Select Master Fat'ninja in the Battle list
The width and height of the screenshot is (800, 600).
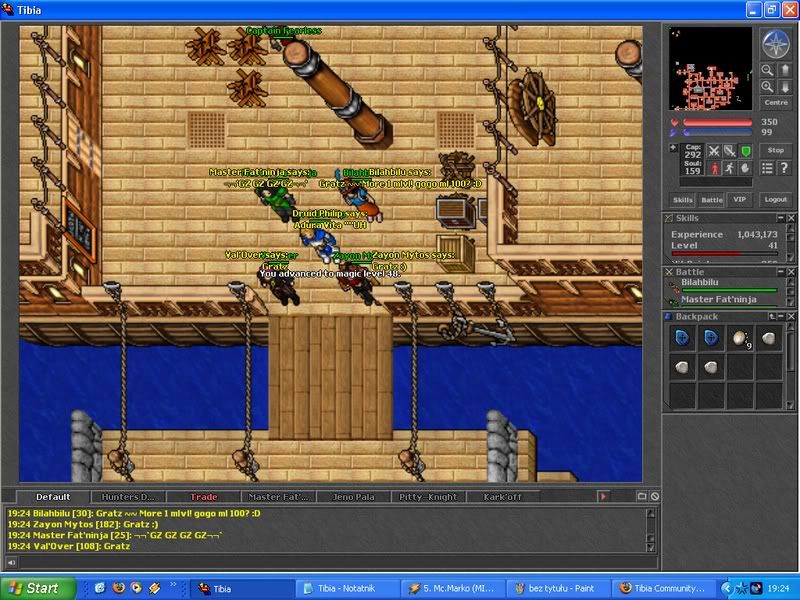[x=724, y=301]
